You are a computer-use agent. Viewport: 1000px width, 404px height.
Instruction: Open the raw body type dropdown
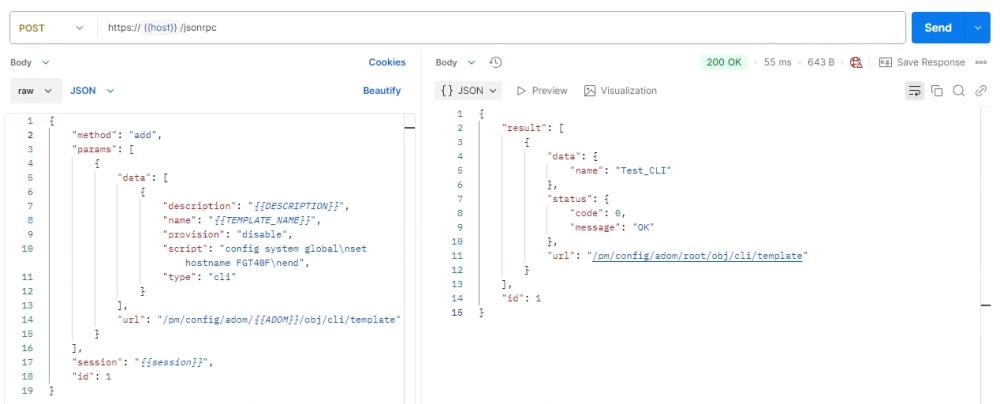(x=36, y=91)
